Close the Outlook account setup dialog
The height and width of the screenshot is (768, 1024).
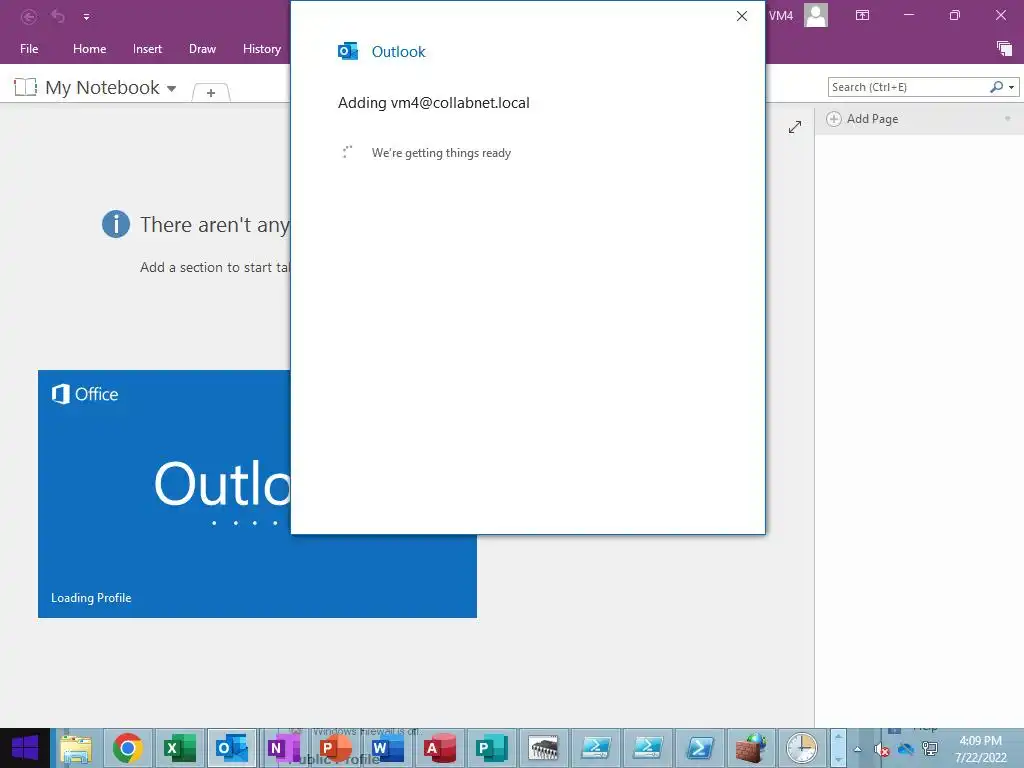[742, 16]
